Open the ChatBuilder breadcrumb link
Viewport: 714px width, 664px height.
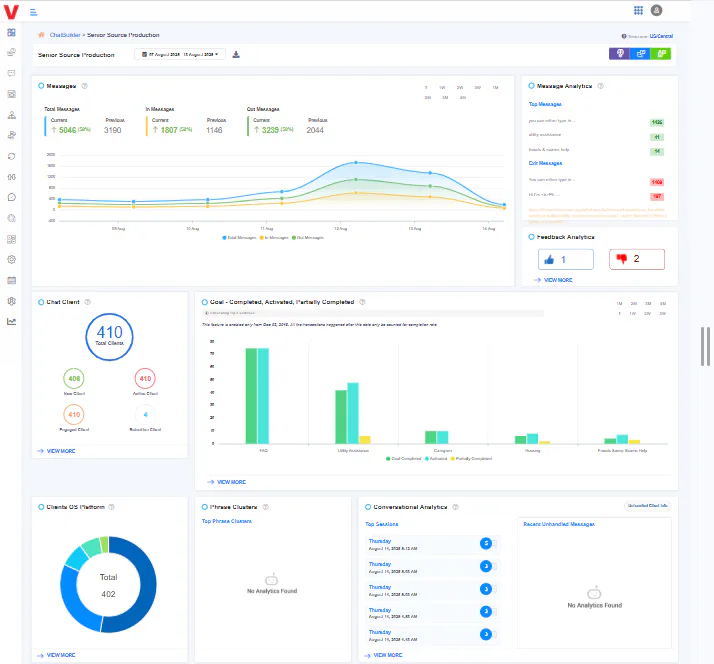pyautogui.click(x=65, y=35)
